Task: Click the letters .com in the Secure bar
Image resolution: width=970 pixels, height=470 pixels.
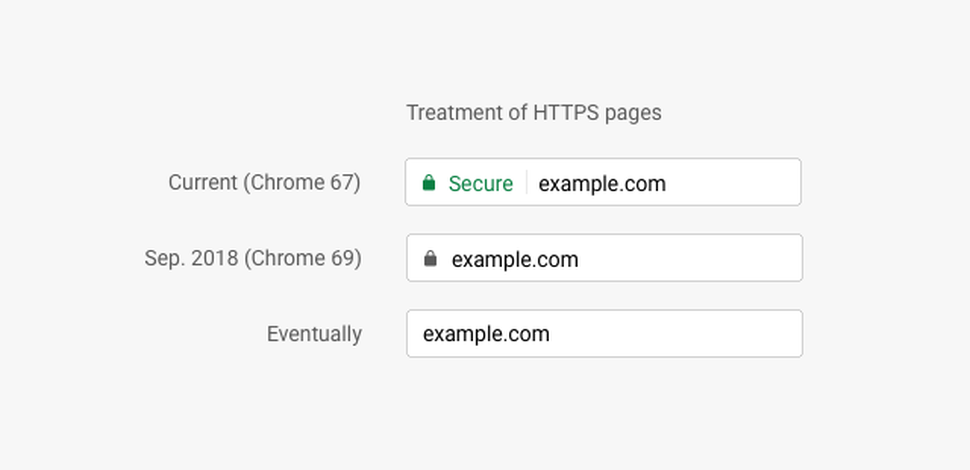Action: tap(643, 184)
